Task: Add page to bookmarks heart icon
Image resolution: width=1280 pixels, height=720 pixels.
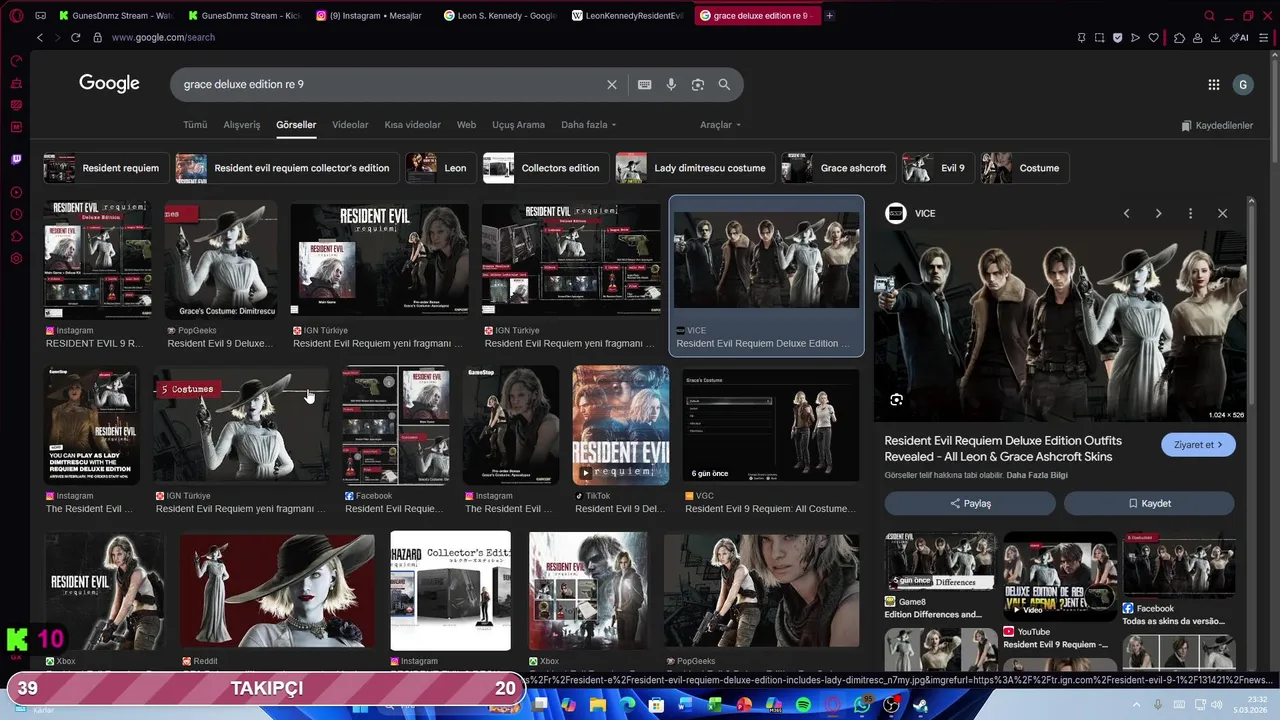Action: [1153, 37]
